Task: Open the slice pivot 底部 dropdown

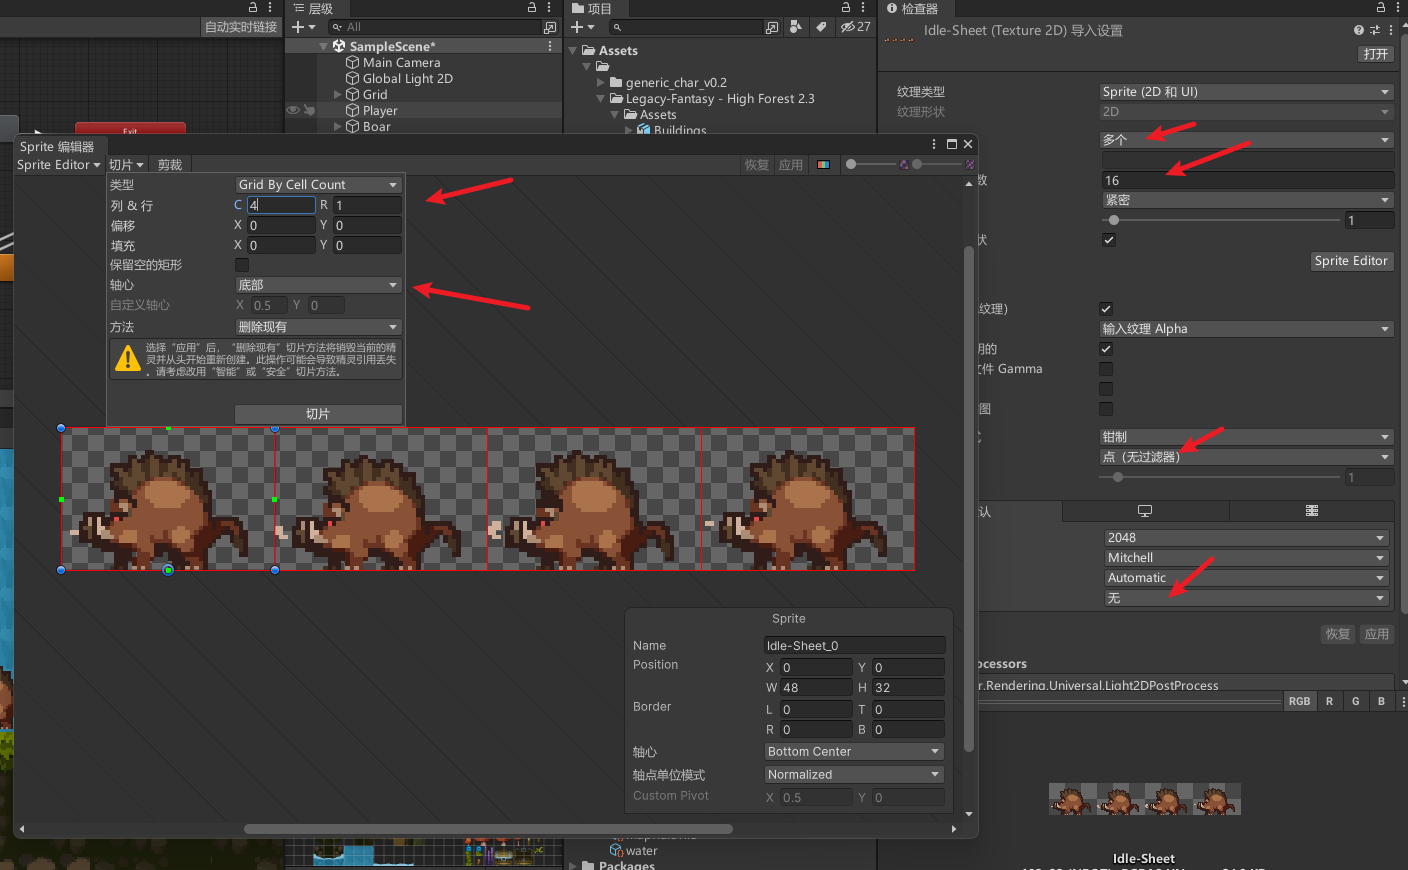Action: pos(318,285)
